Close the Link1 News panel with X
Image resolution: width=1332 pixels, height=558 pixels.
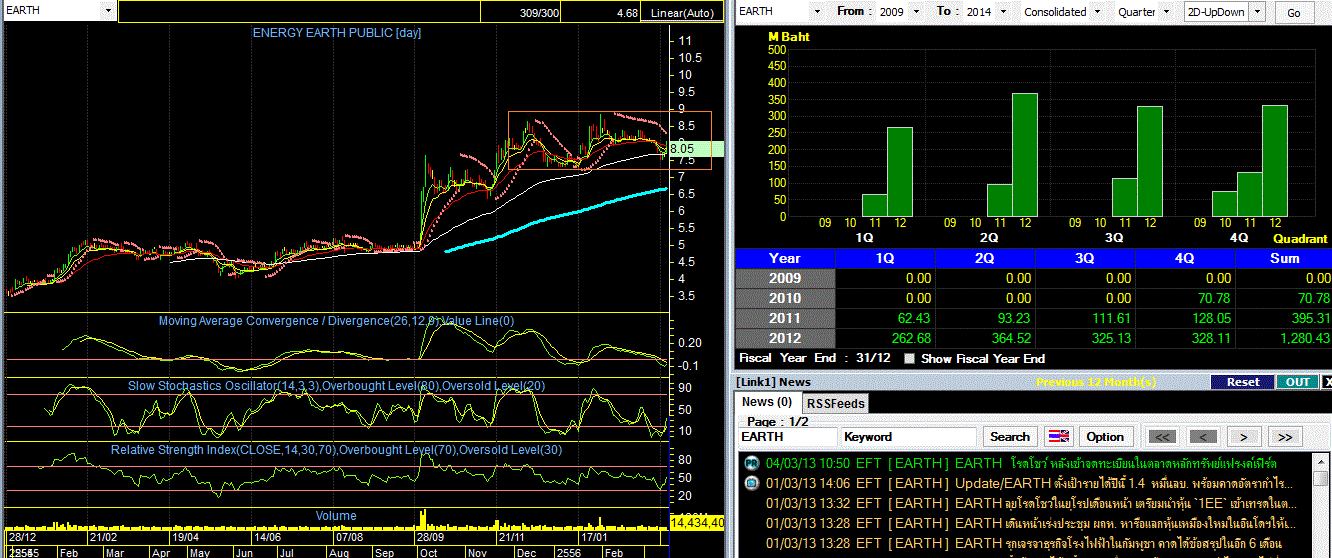pos(1326,382)
